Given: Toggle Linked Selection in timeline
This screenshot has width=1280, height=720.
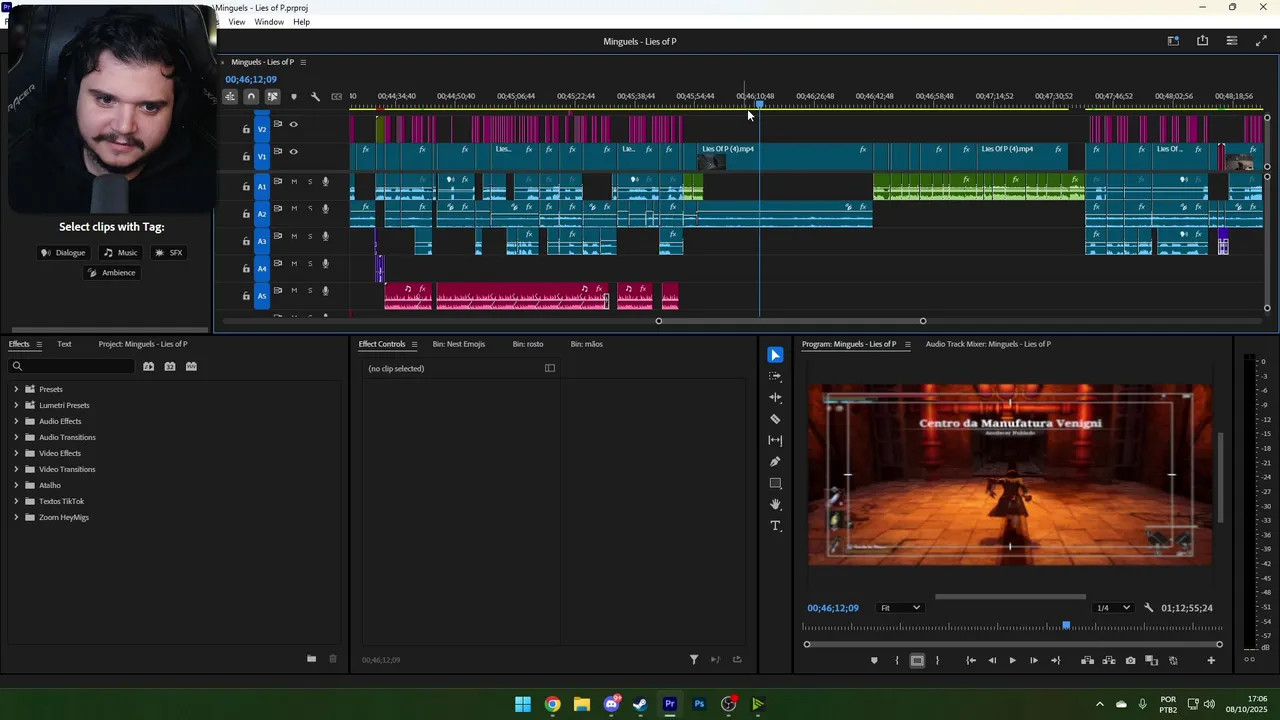Looking at the screenshot, I should coord(272,97).
